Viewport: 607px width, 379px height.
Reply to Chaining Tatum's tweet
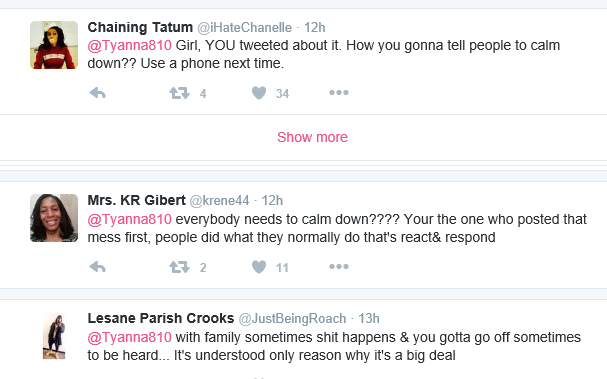(98, 93)
